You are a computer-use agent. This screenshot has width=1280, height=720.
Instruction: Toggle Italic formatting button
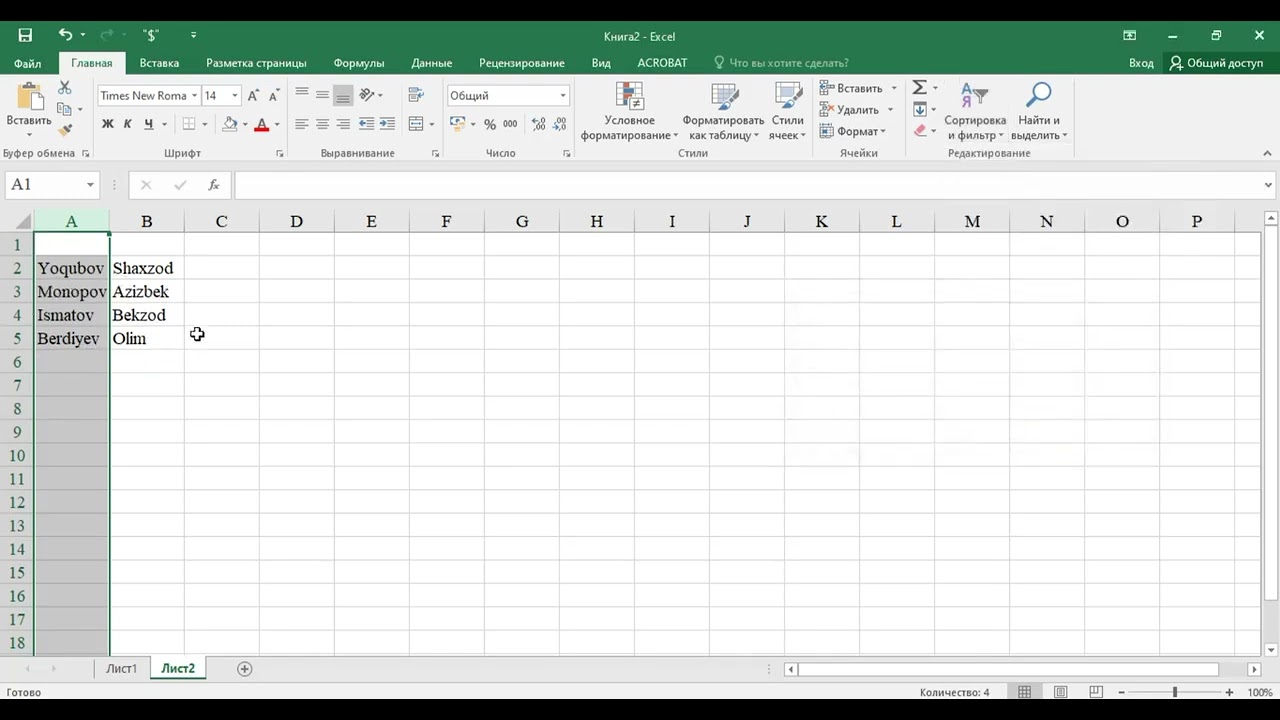127,124
